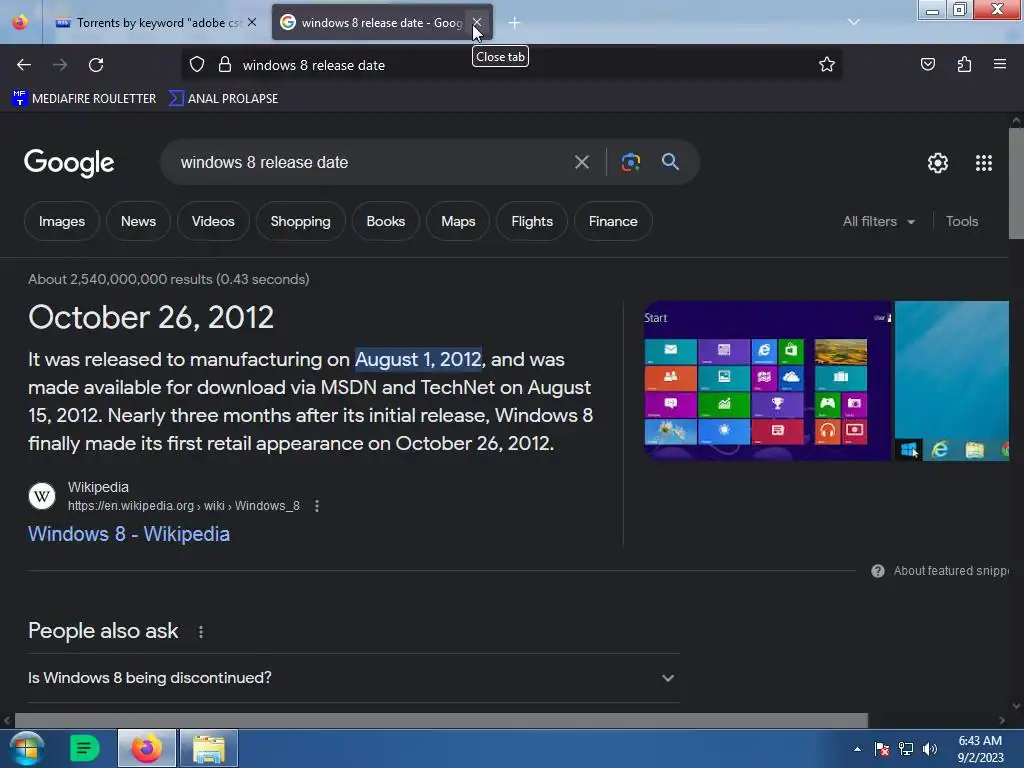
Task: Open the Extensions puzzle-piece icon
Action: click(964, 64)
